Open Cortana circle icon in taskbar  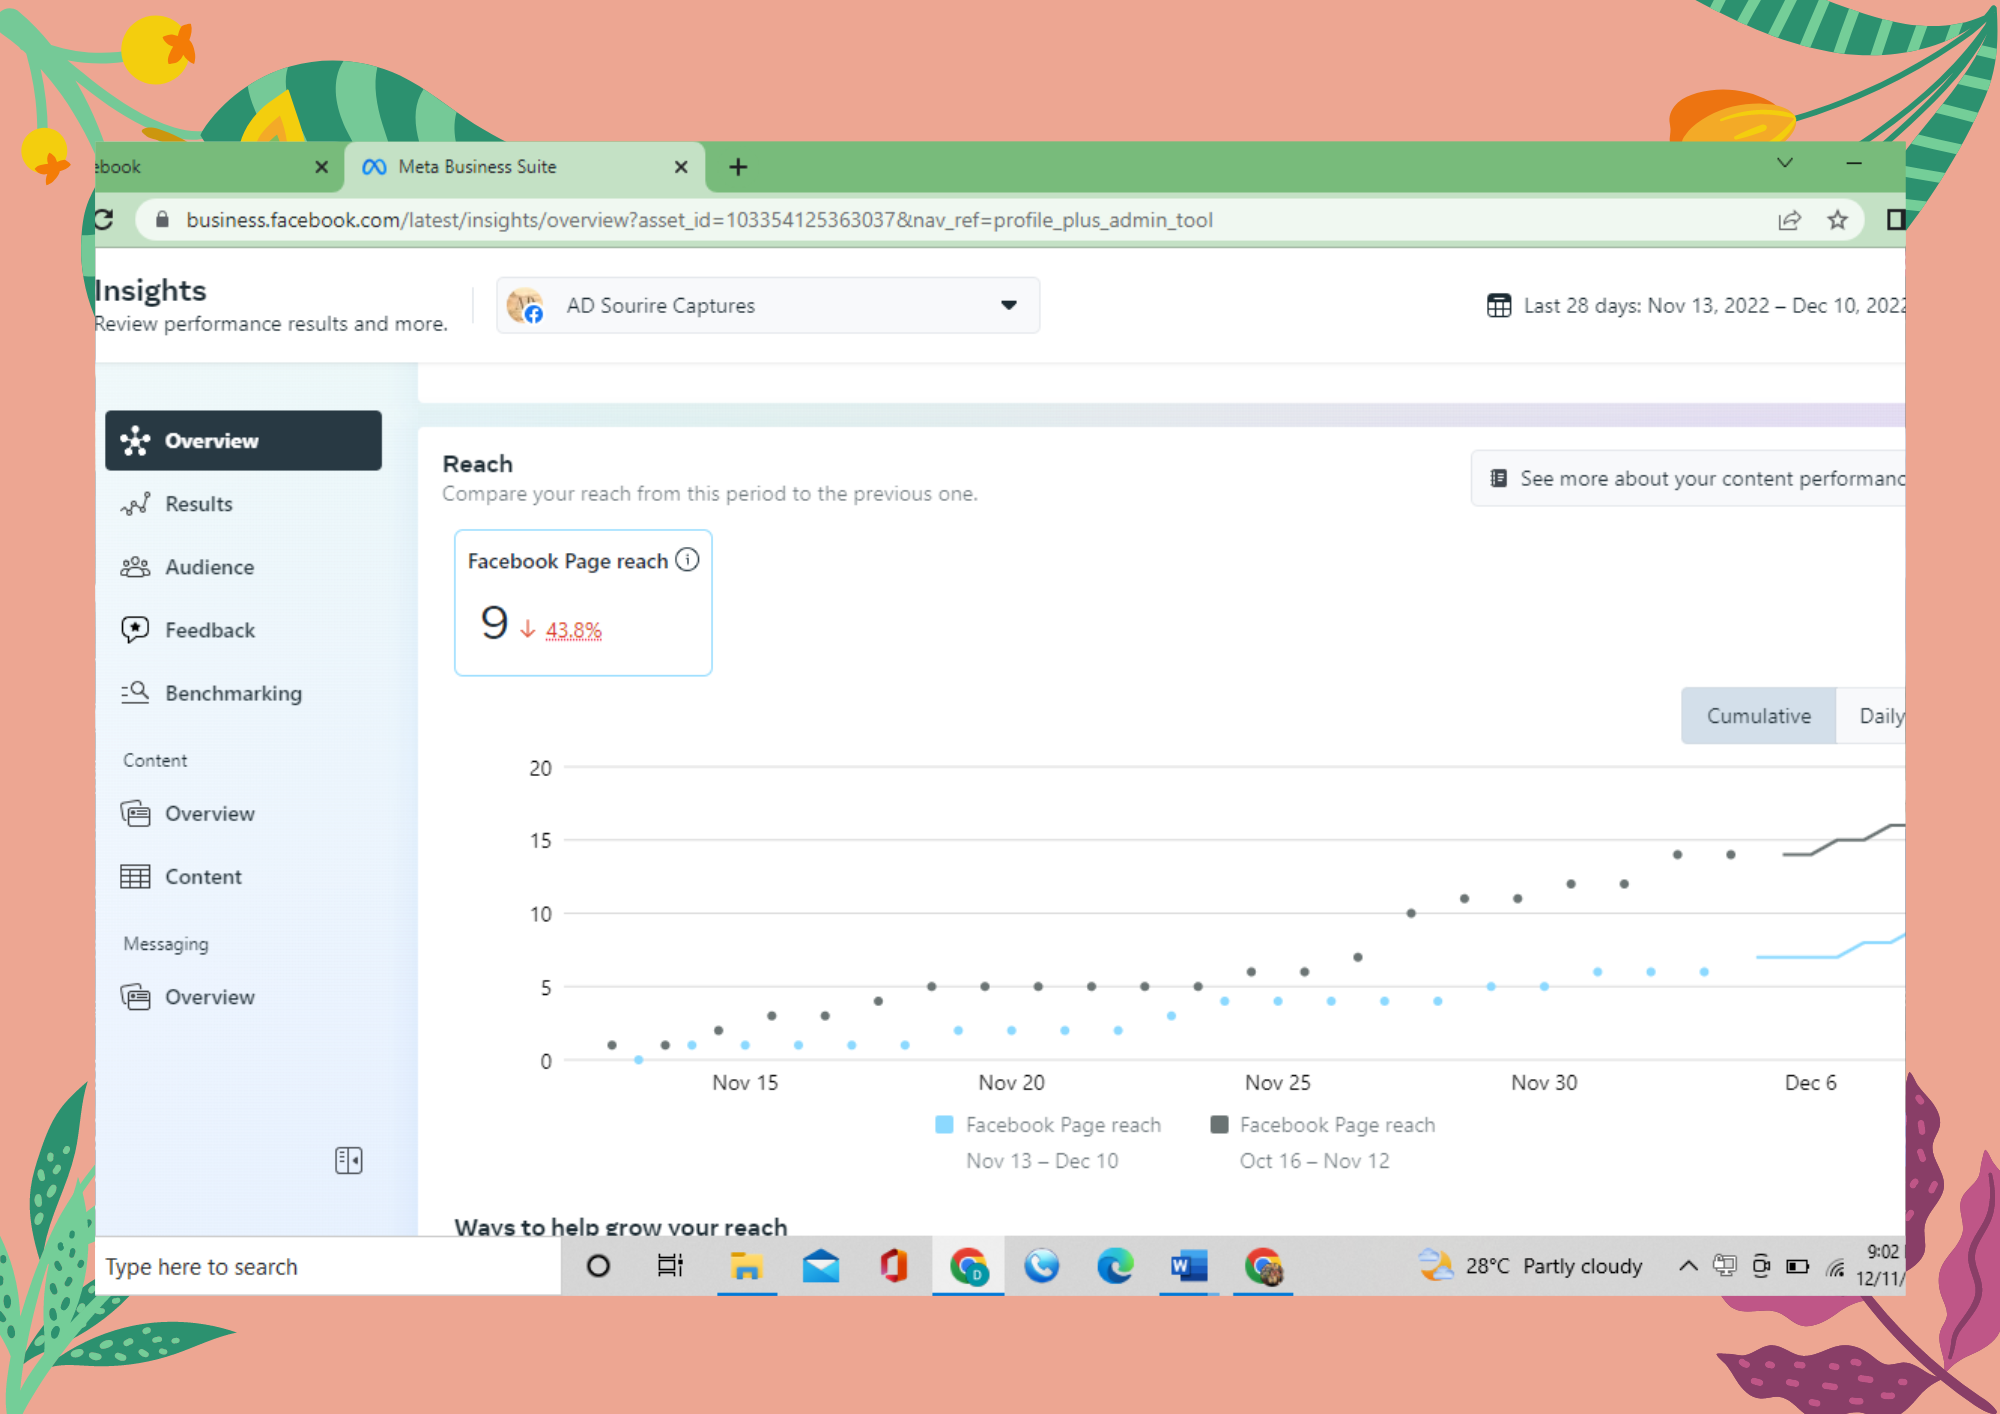pyautogui.click(x=598, y=1266)
